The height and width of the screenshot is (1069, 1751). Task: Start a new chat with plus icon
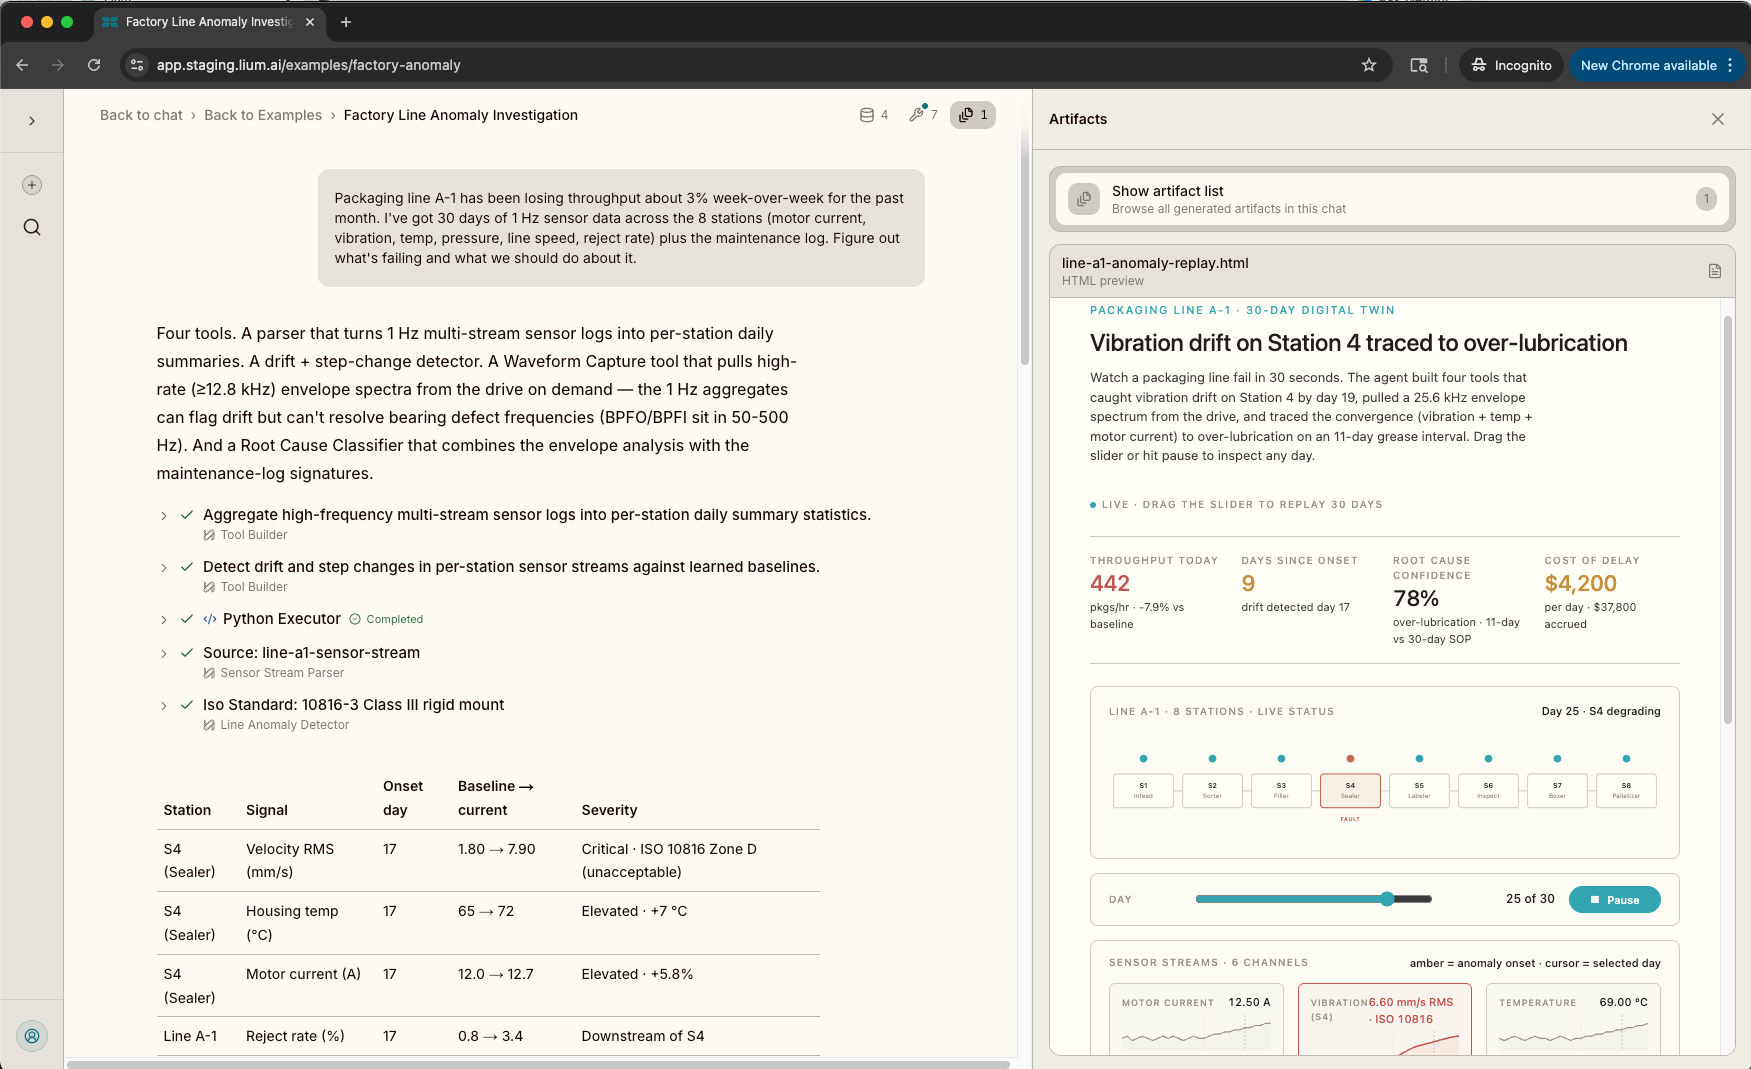(x=32, y=185)
